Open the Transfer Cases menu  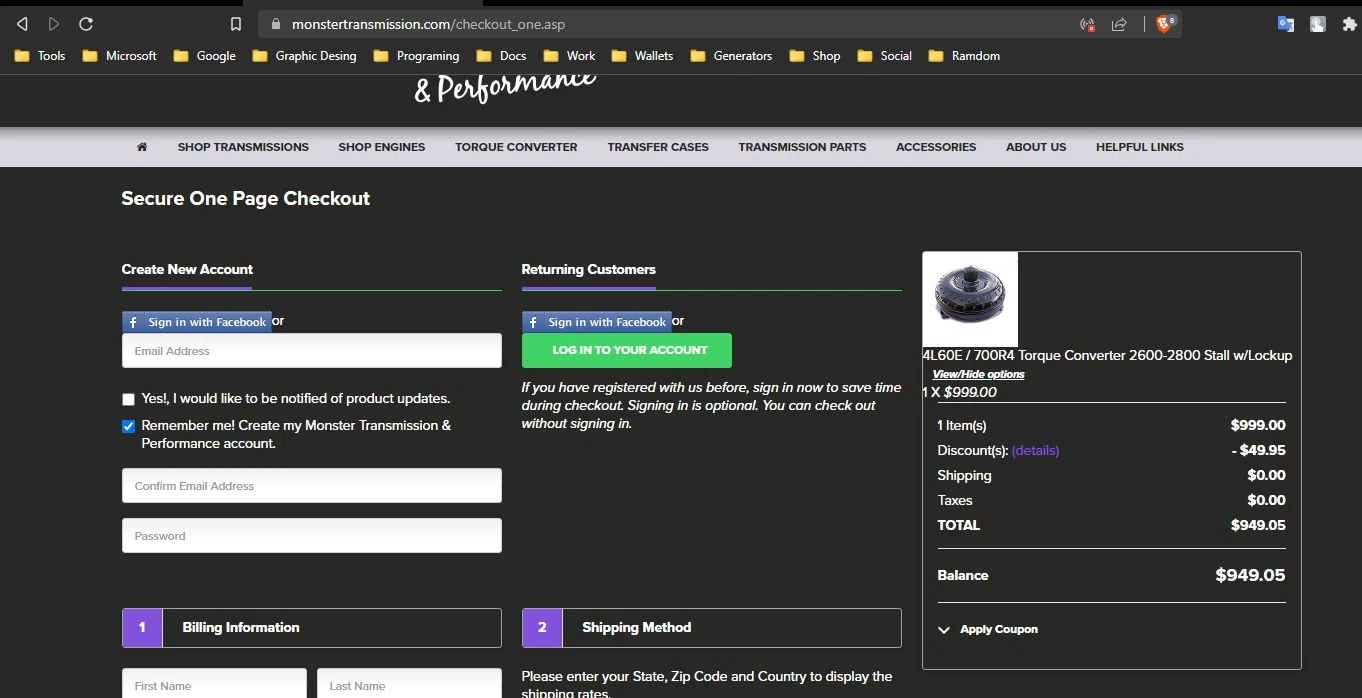coord(658,147)
